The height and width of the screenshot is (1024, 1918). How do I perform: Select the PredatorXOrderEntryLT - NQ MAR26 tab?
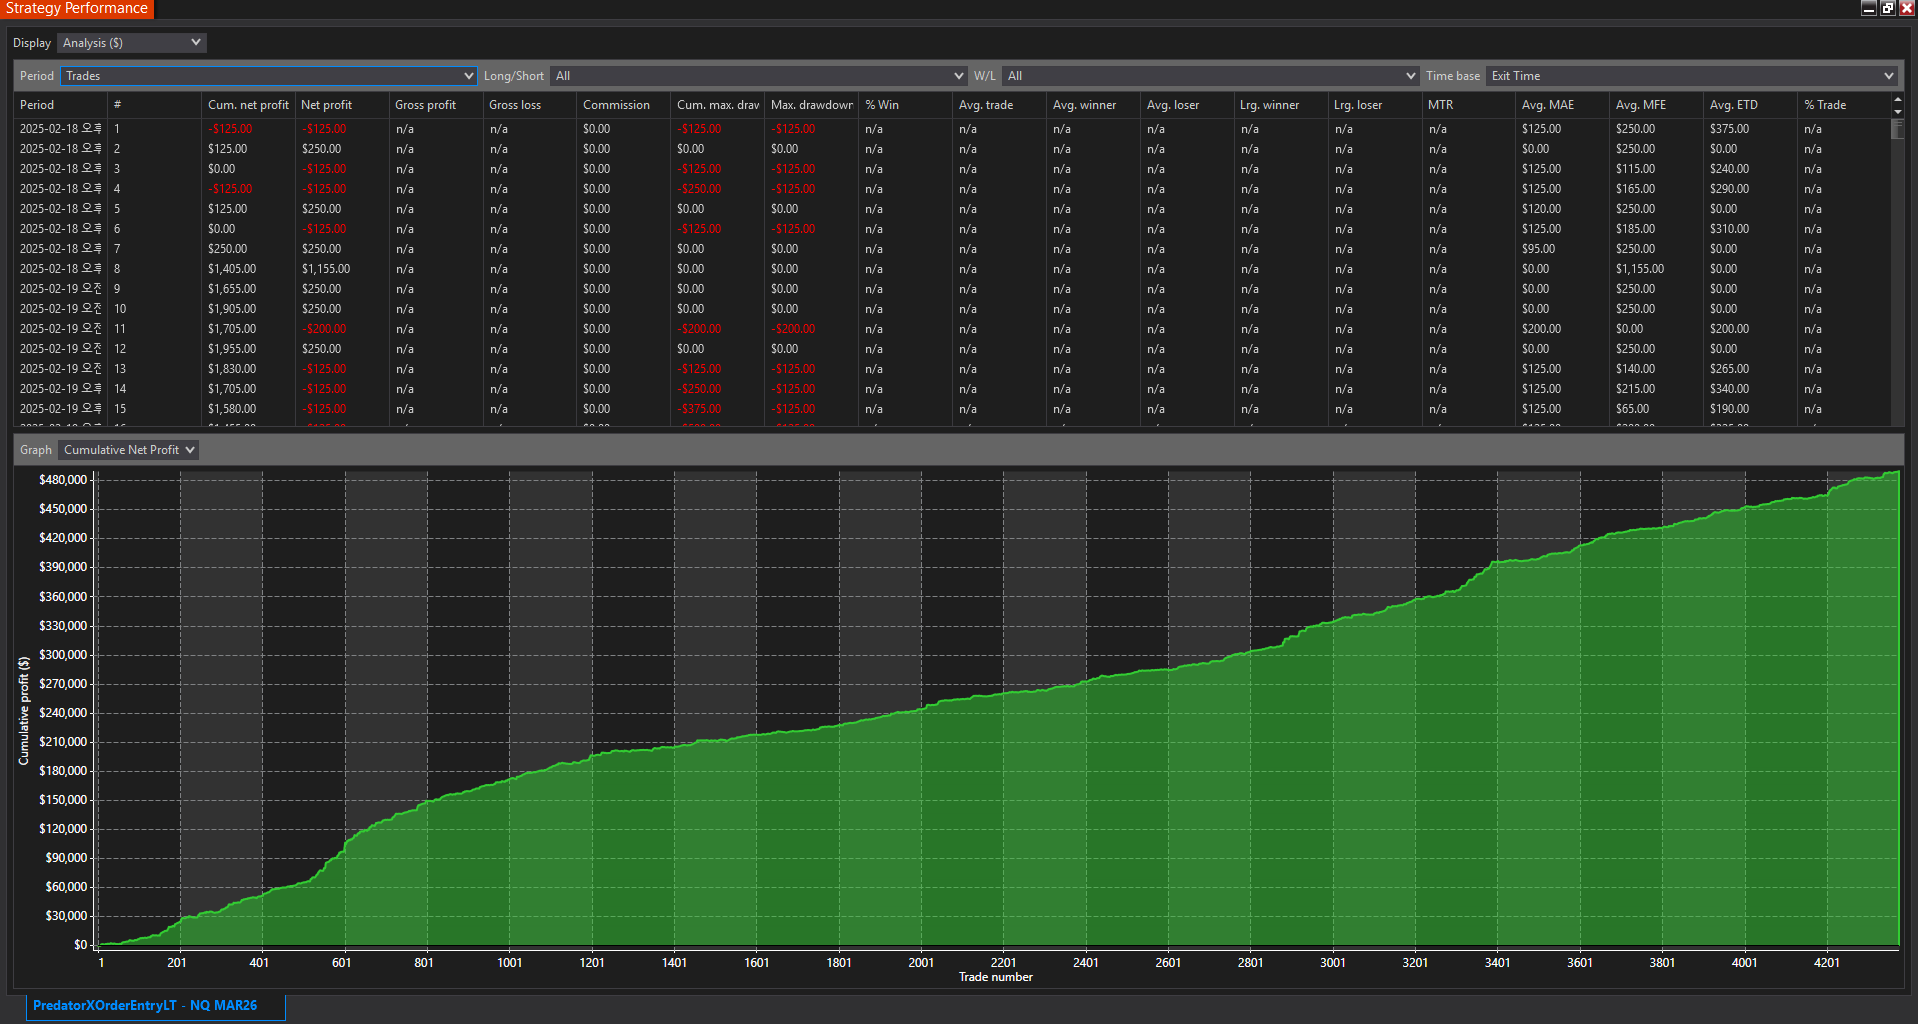click(x=145, y=1005)
